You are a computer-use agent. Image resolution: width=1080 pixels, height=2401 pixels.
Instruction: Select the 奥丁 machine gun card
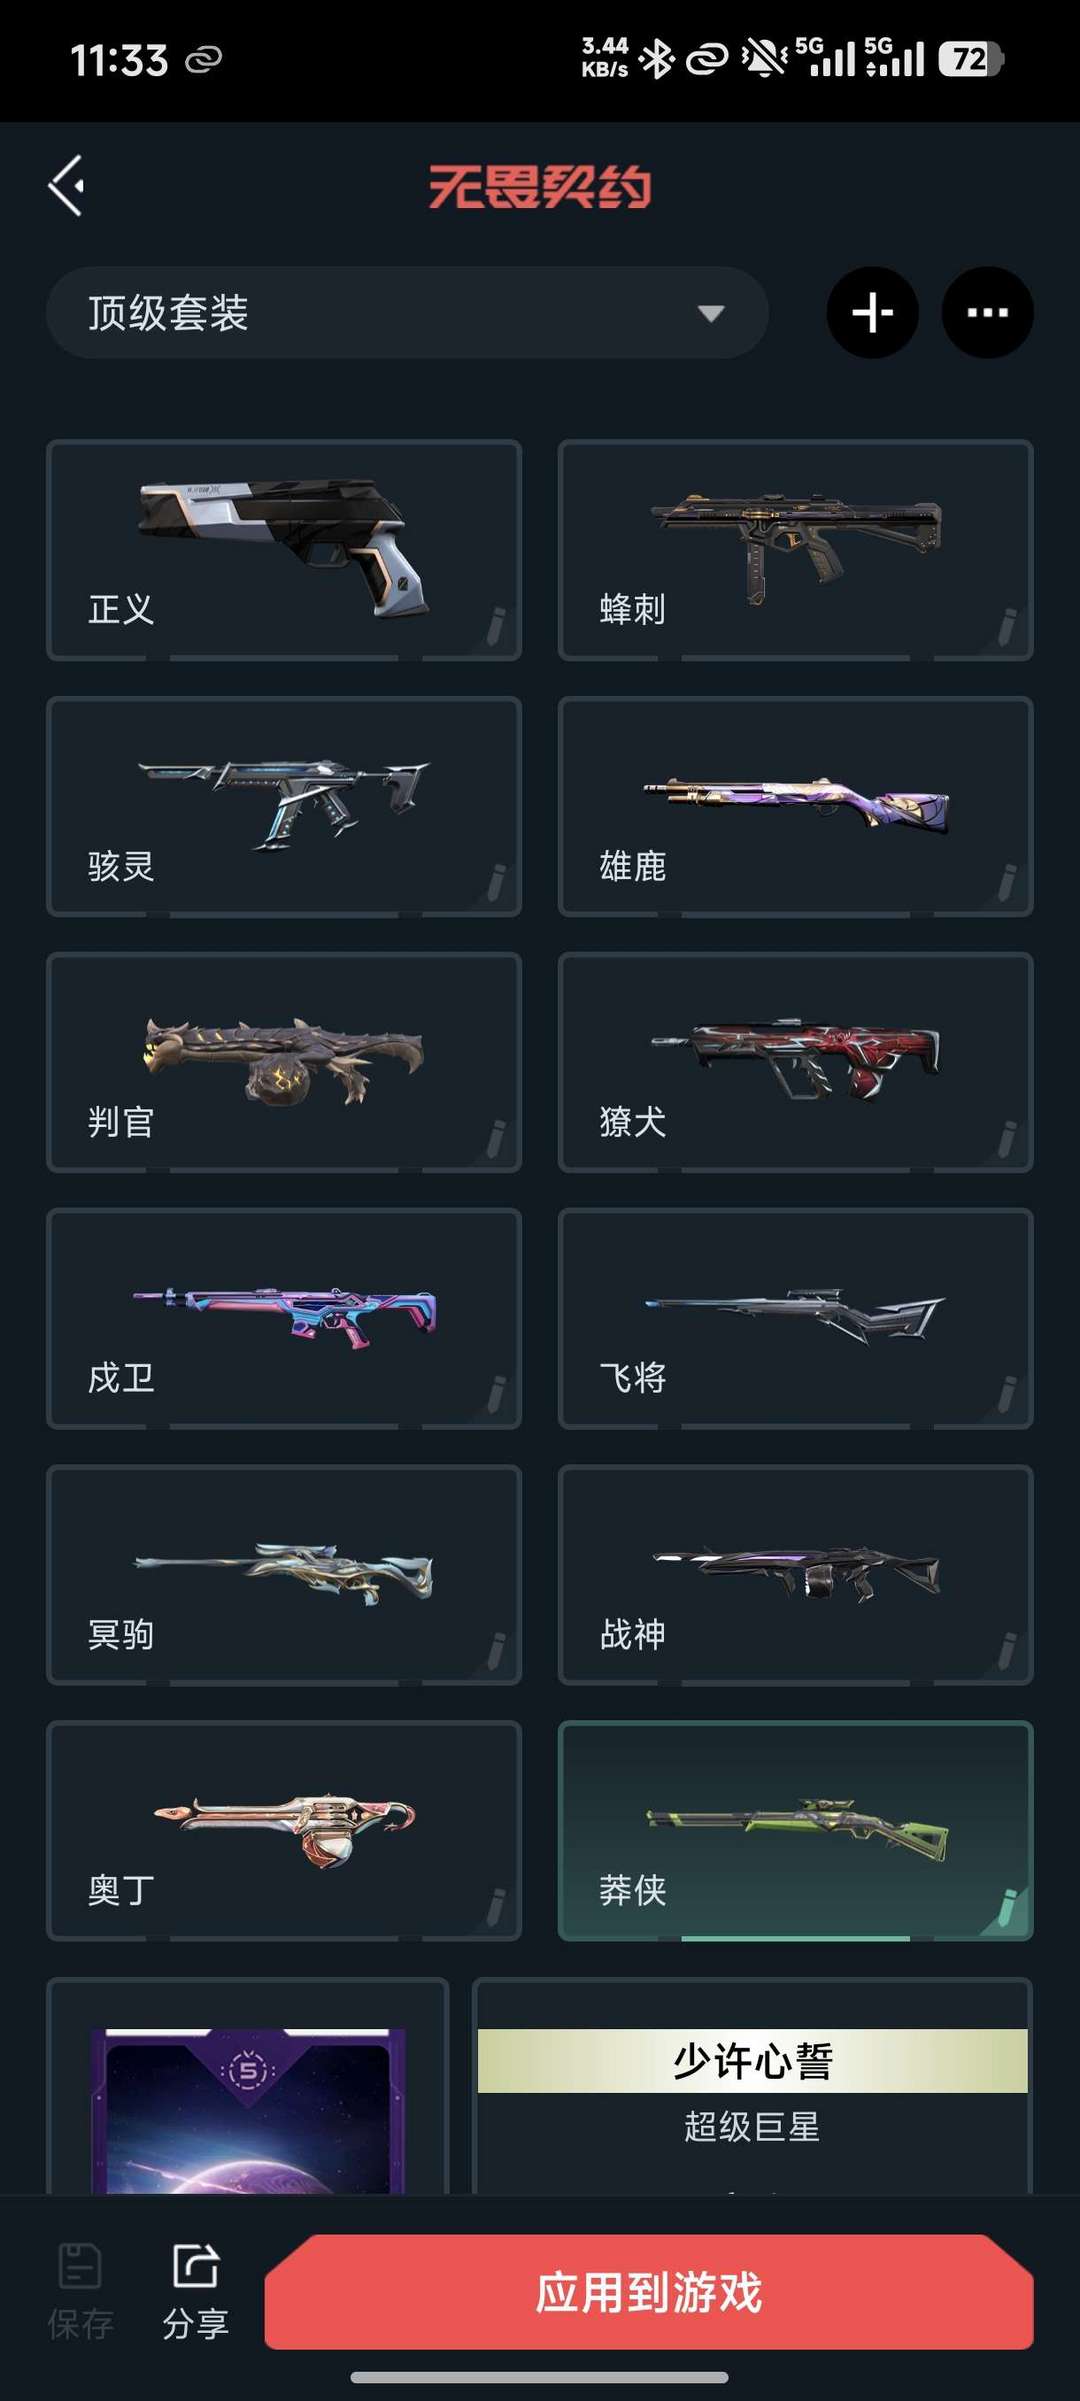tap(284, 1831)
